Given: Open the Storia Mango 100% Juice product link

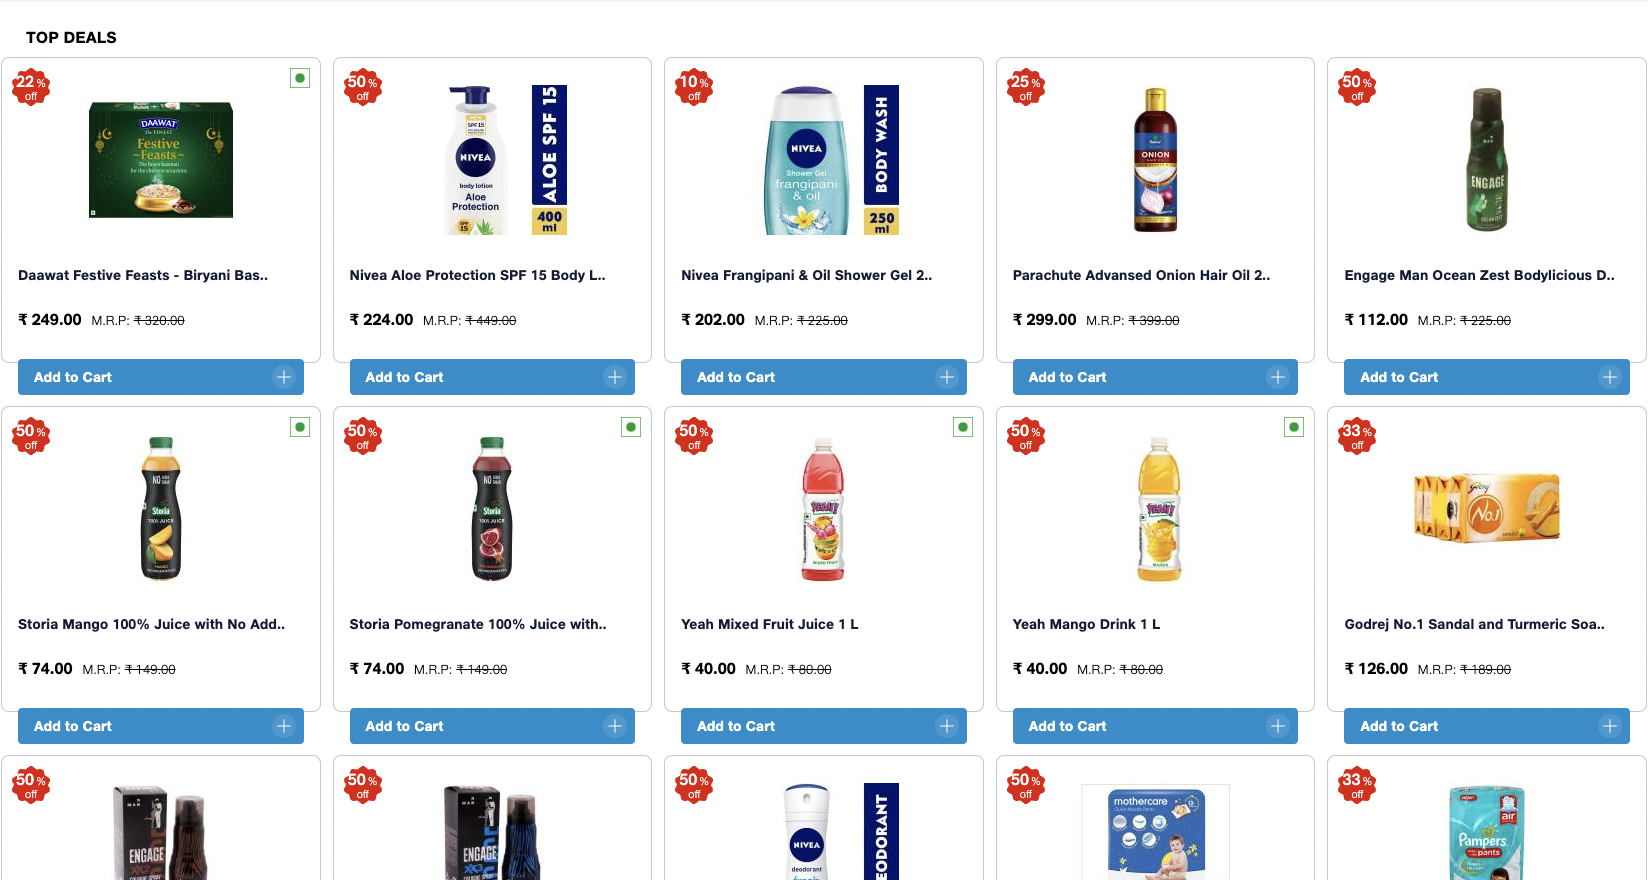Looking at the screenshot, I should 151,623.
